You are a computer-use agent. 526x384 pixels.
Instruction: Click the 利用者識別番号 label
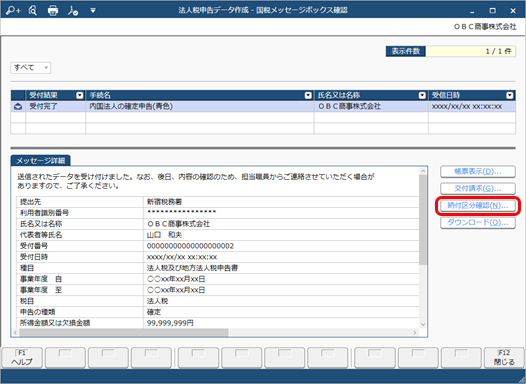[44, 213]
